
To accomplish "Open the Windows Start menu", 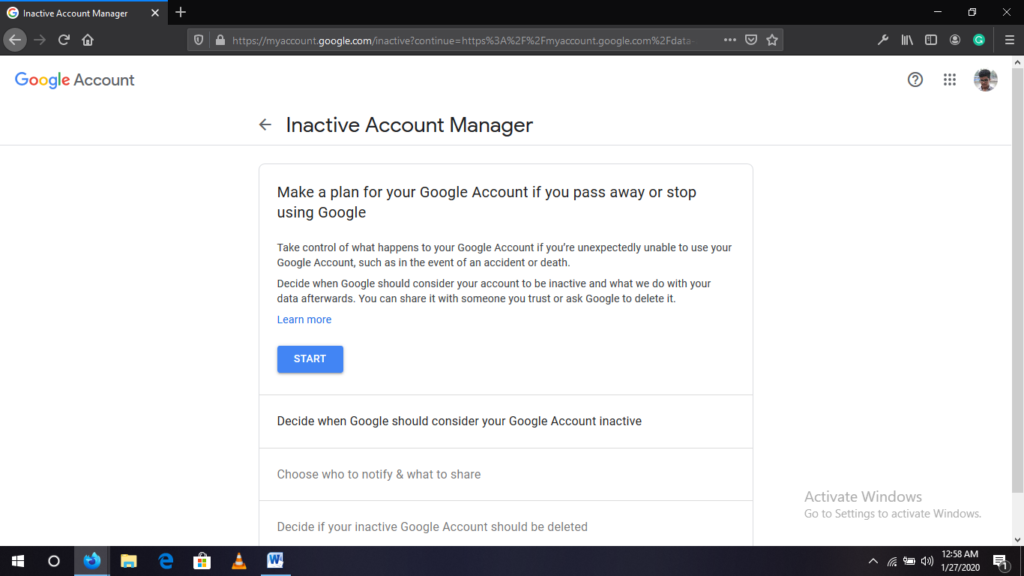I will (18, 561).
